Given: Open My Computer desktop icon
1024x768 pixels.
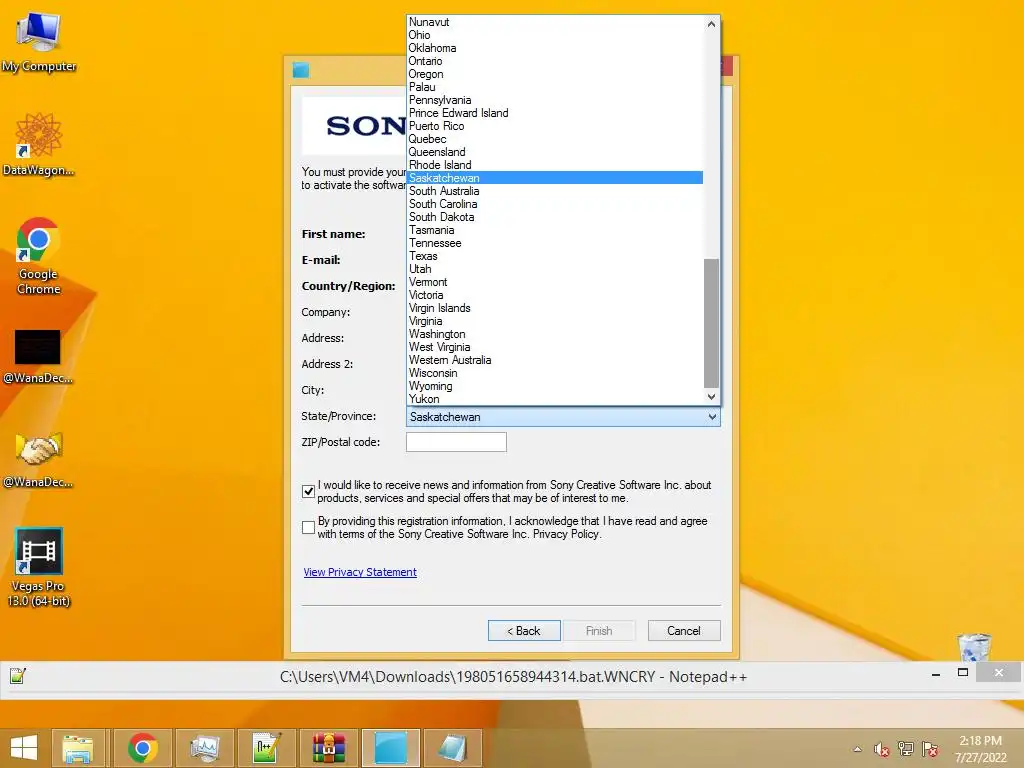Looking at the screenshot, I should tap(39, 42).
